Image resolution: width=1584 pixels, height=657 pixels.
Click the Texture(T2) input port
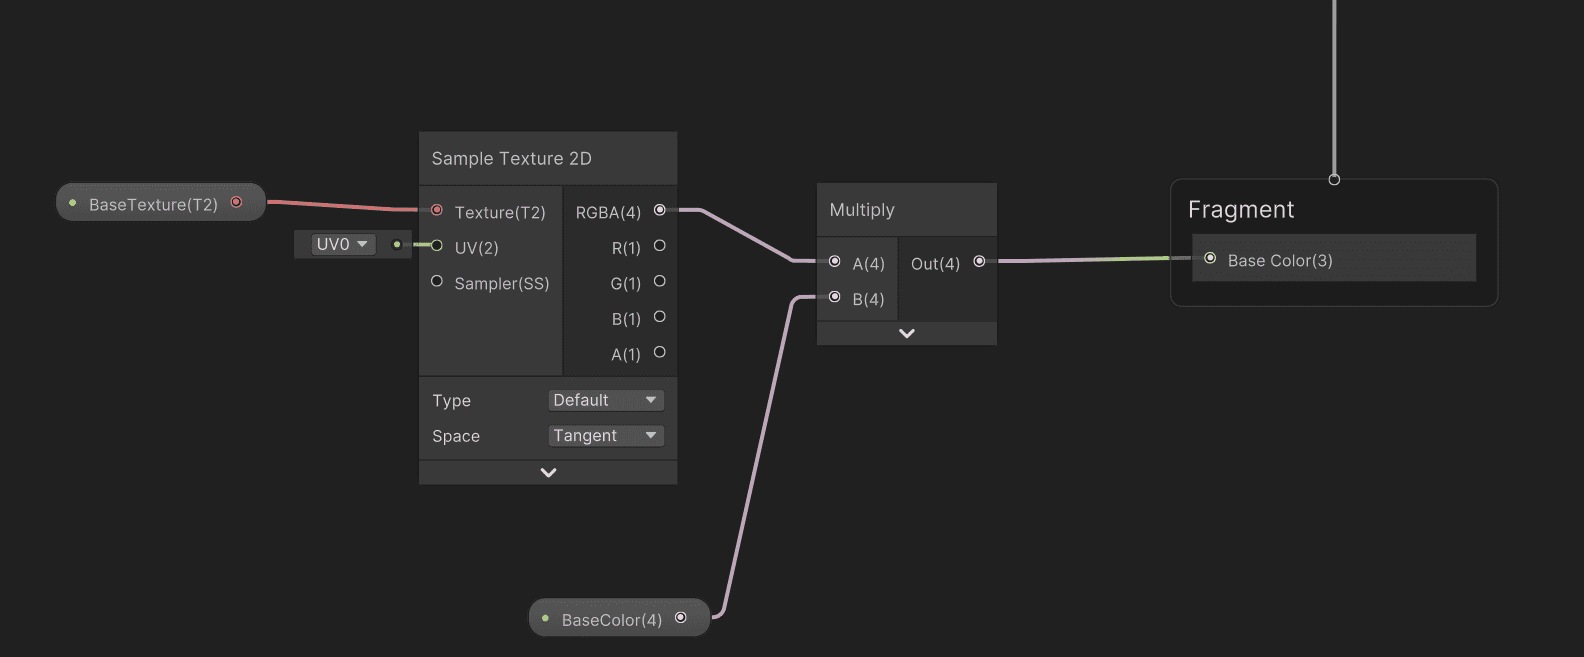[x=436, y=210]
